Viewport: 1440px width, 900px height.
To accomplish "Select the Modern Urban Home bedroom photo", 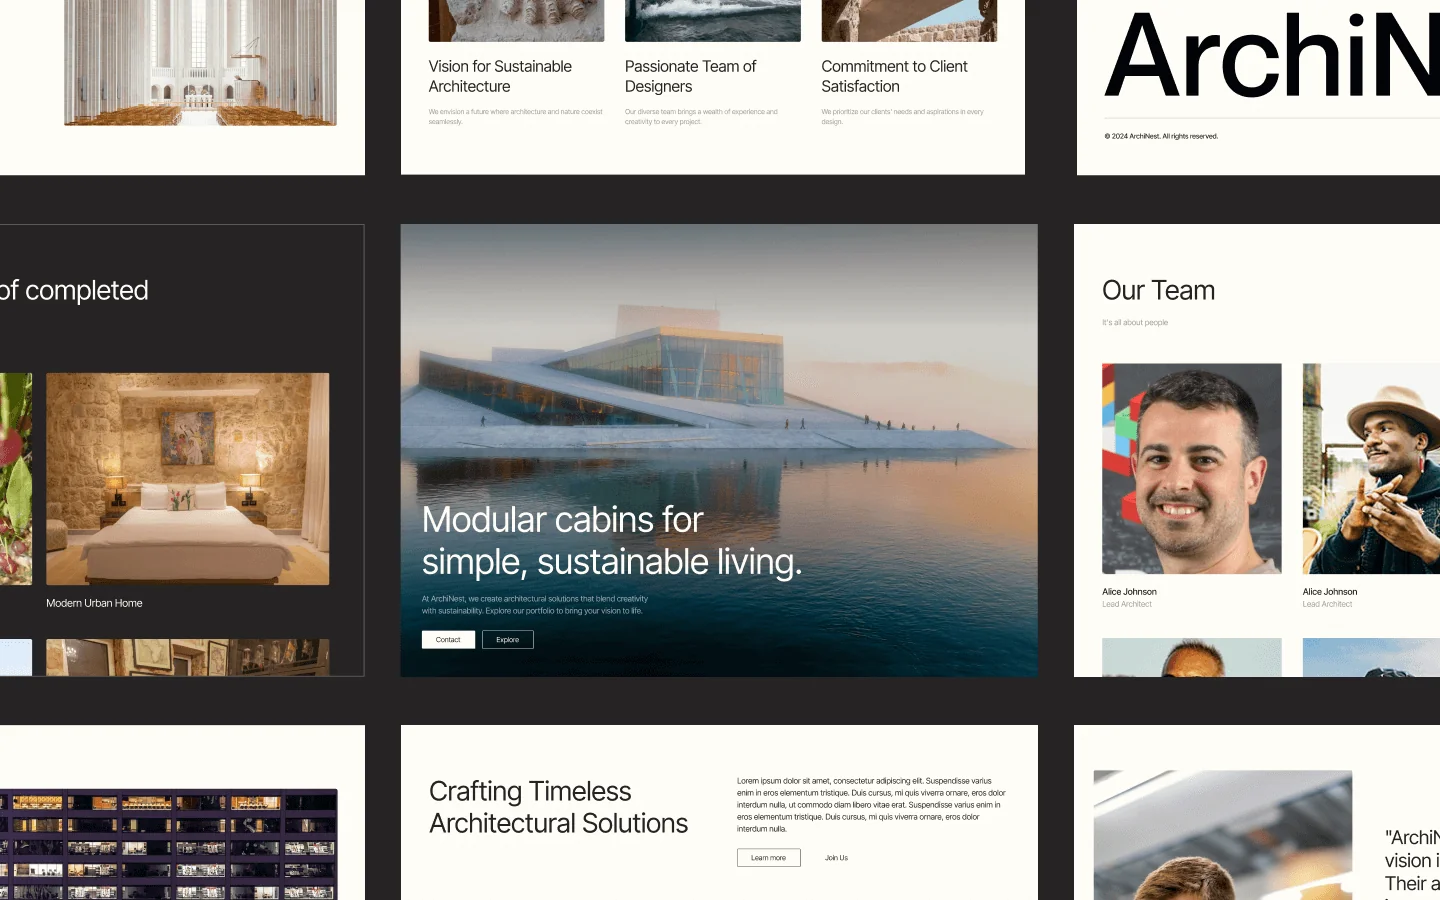I will pyautogui.click(x=188, y=478).
